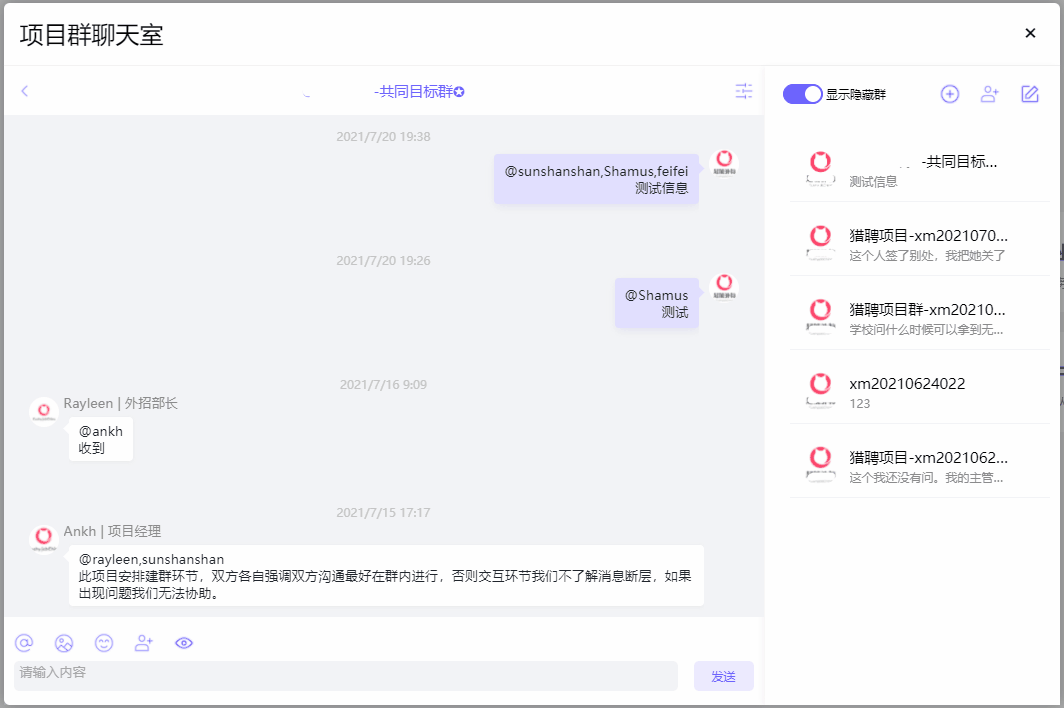Screen dimensions: 1064x708
Task: Click the @ mention icon in input toolbar
Action: (x=24, y=643)
